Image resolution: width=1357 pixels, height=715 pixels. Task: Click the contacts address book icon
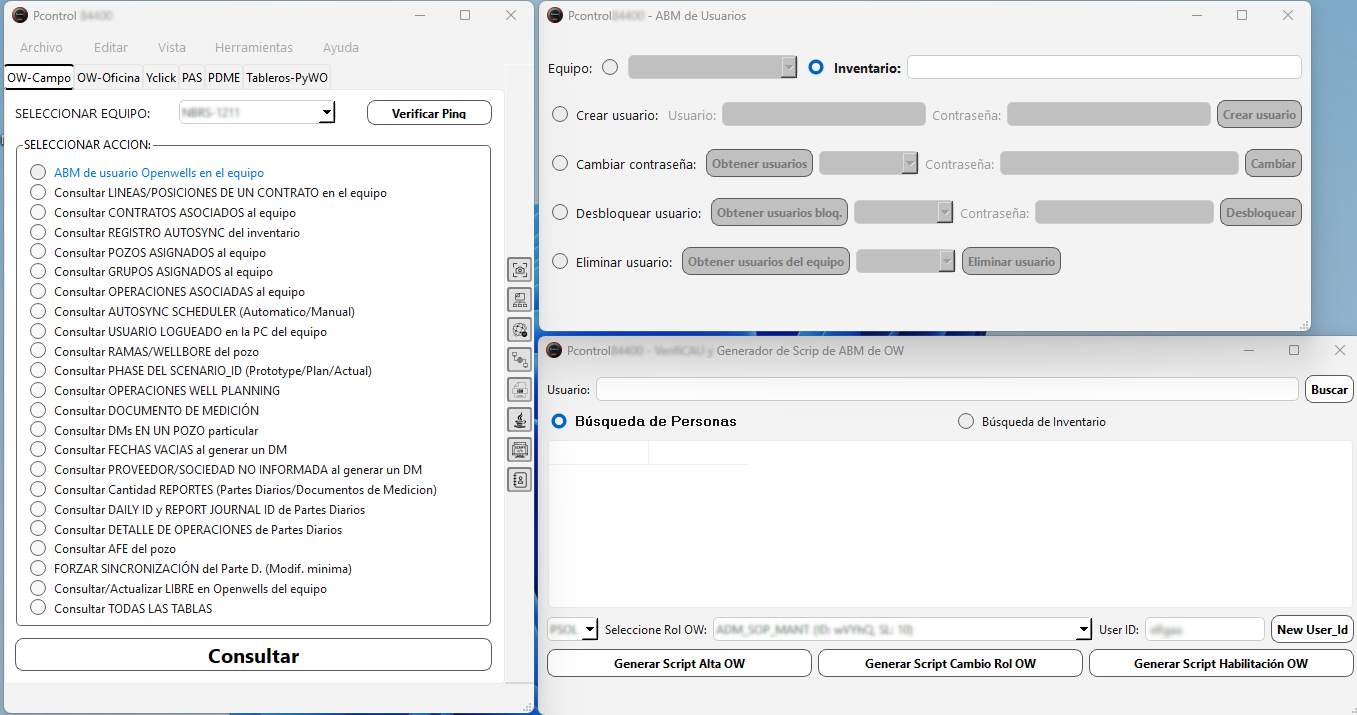tap(519, 479)
